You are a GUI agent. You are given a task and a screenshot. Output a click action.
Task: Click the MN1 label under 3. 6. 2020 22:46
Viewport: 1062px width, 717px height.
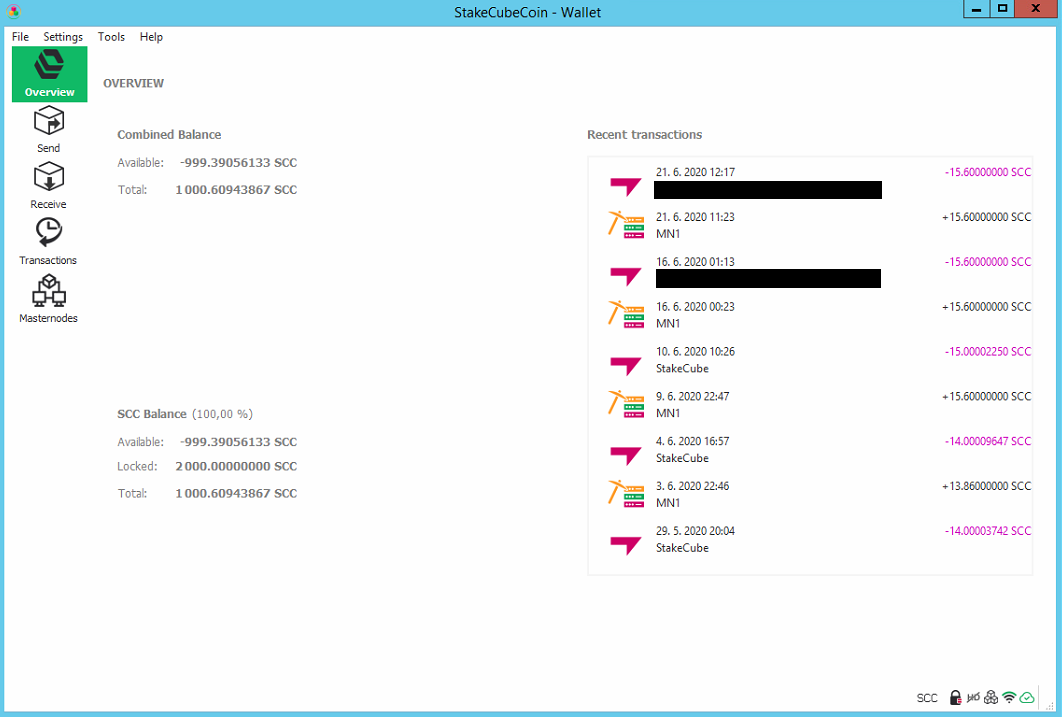(668, 502)
